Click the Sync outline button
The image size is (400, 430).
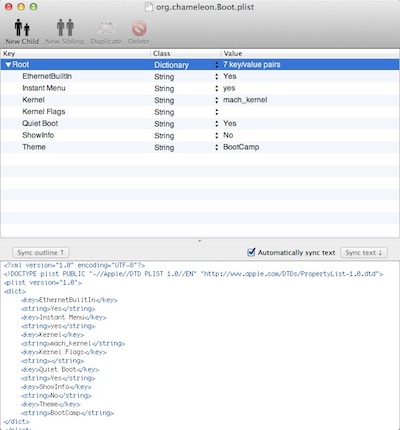[41, 253]
